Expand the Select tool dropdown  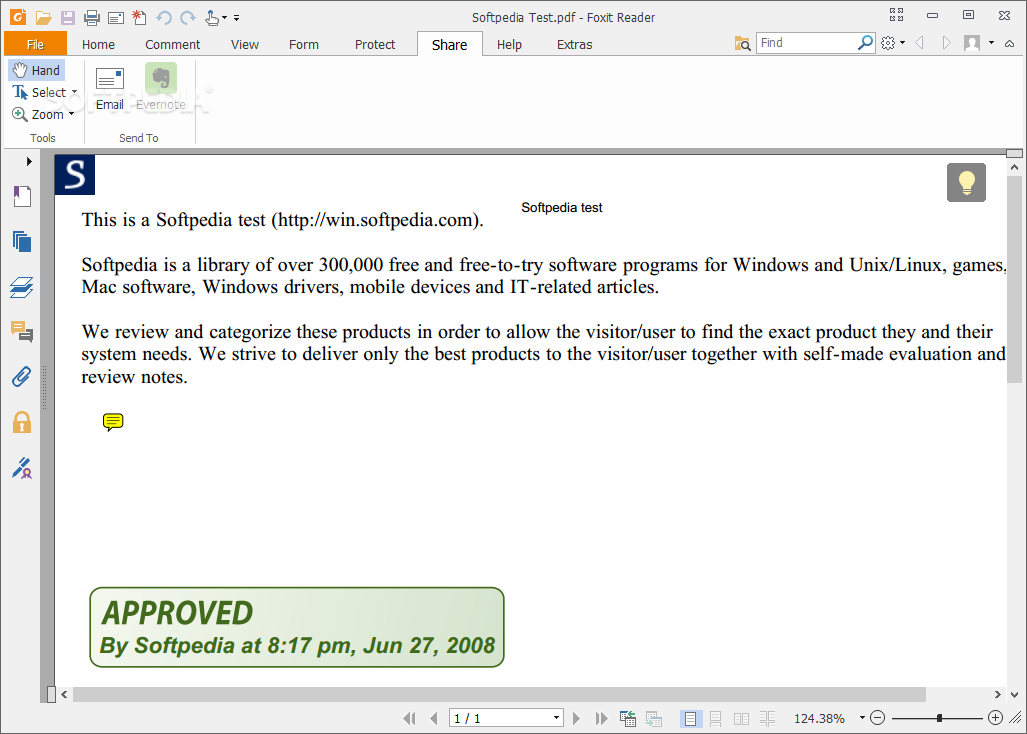[x=75, y=92]
